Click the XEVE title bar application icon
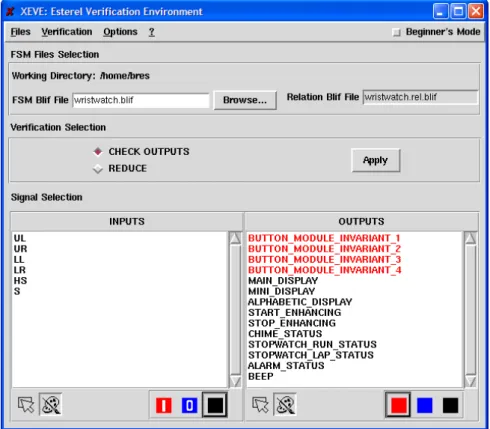Image resolution: width=490 pixels, height=429 pixels. click(x=11, y=12)
